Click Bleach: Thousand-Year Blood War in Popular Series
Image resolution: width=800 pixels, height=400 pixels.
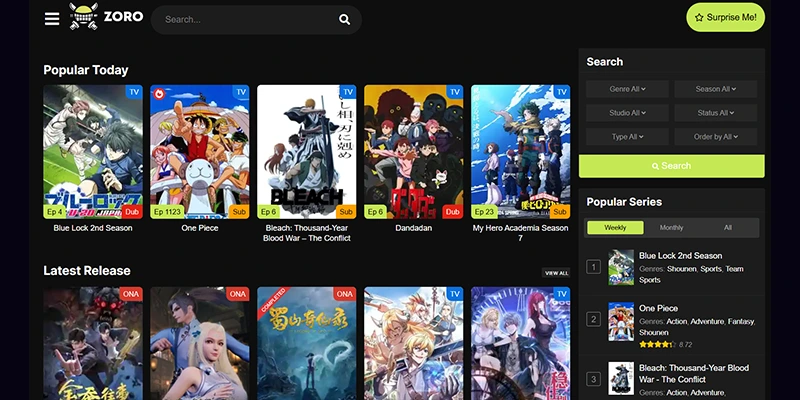(694, 373)
